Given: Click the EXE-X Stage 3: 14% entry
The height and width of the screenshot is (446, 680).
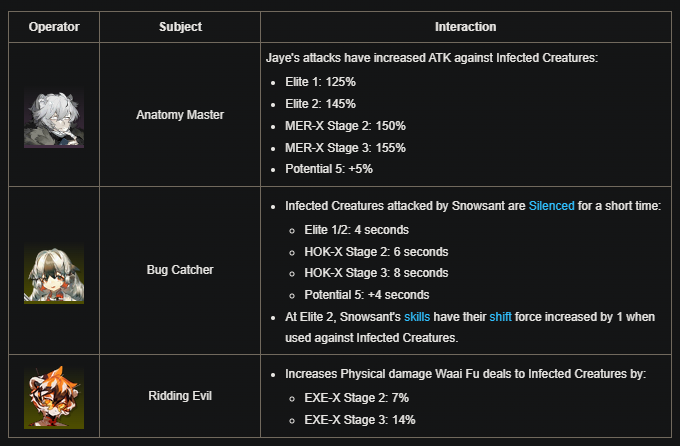Looking at the screenshot, I should click(360, 420).
